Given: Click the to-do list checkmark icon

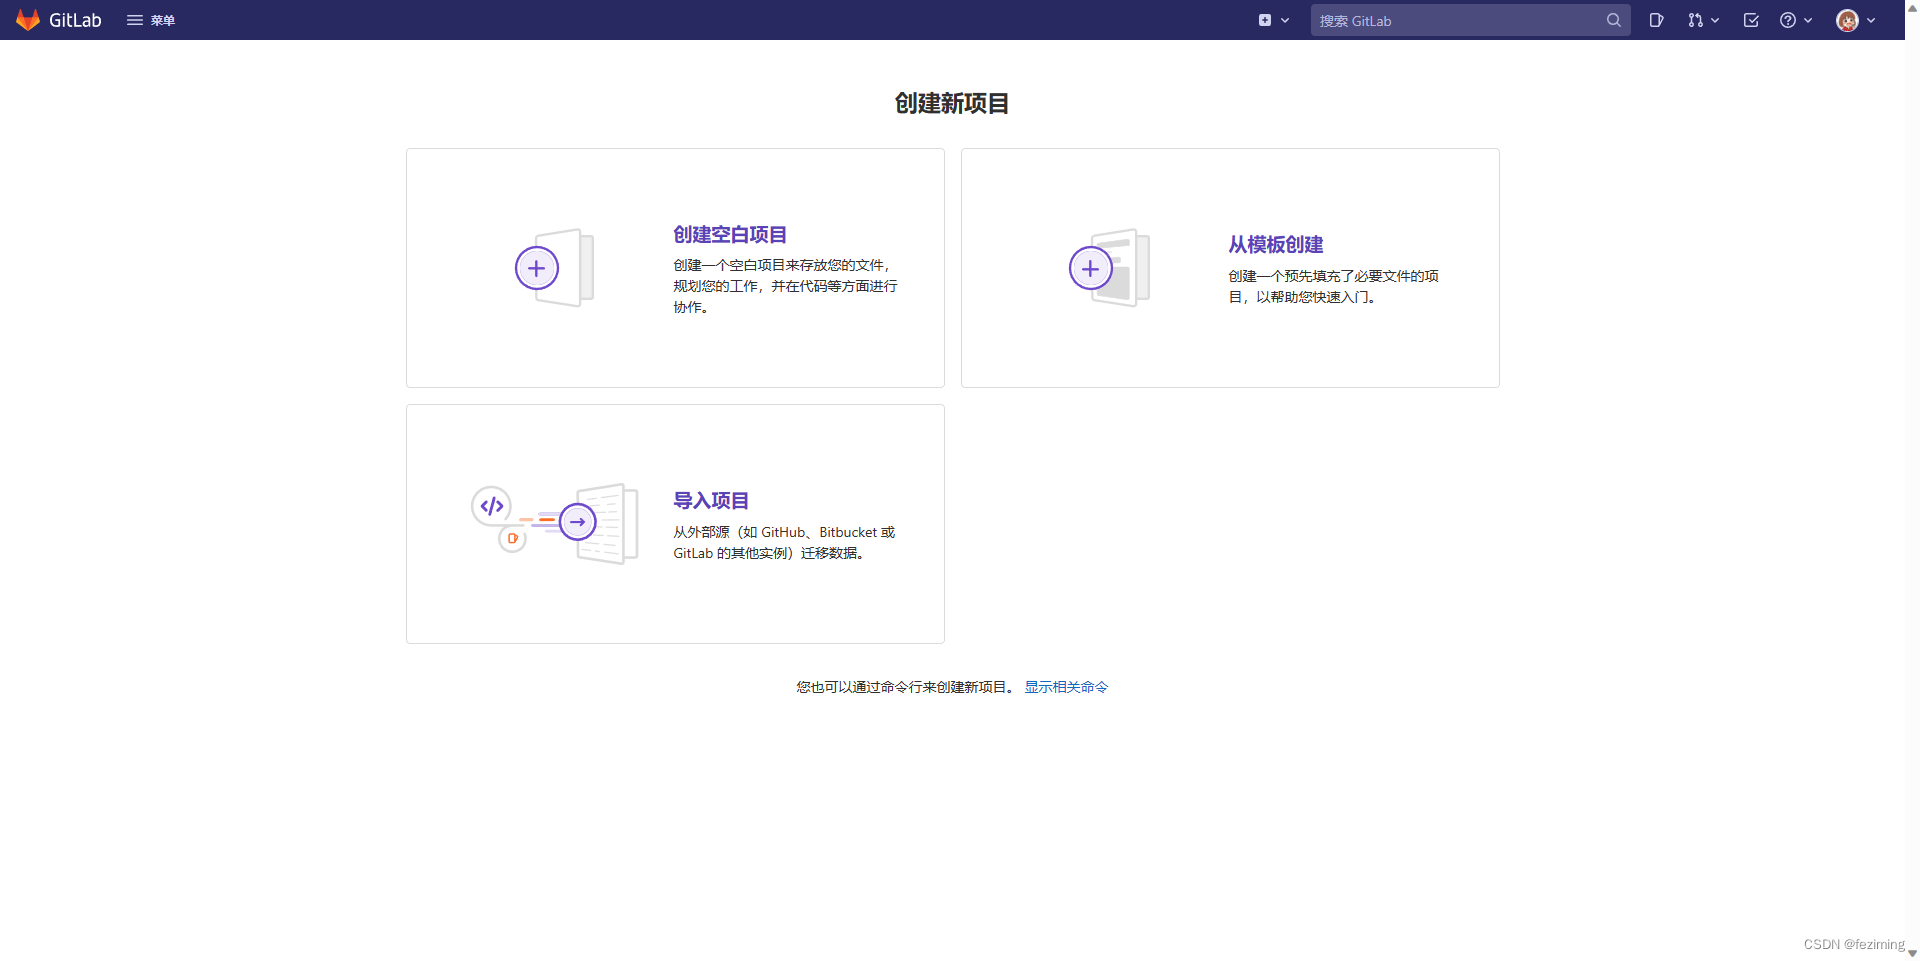Looking at the screenshot, I should [1751, 20].
